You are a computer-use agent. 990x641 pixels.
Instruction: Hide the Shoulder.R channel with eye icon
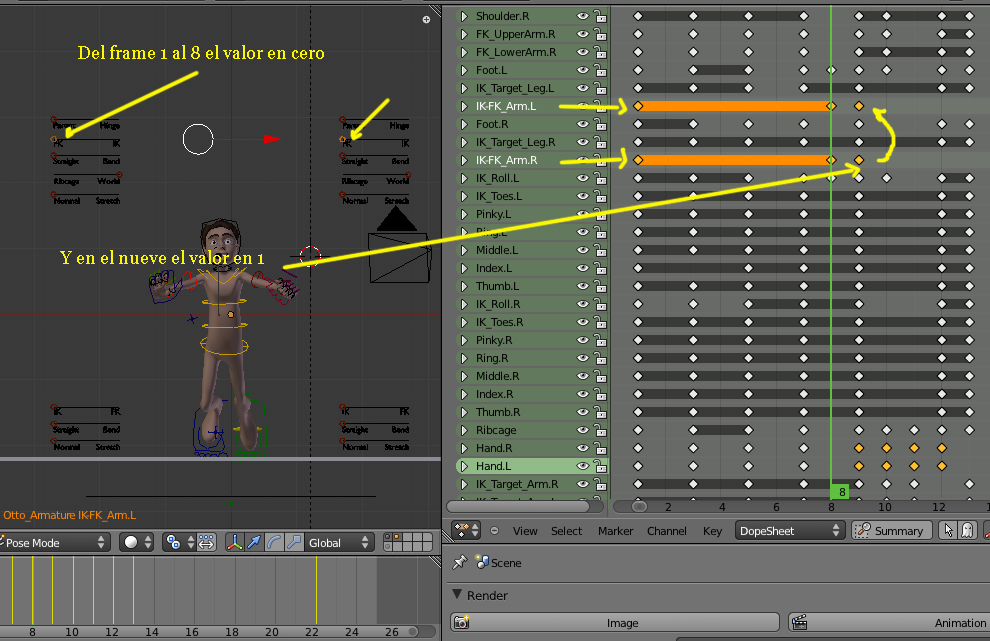(583, 16)
